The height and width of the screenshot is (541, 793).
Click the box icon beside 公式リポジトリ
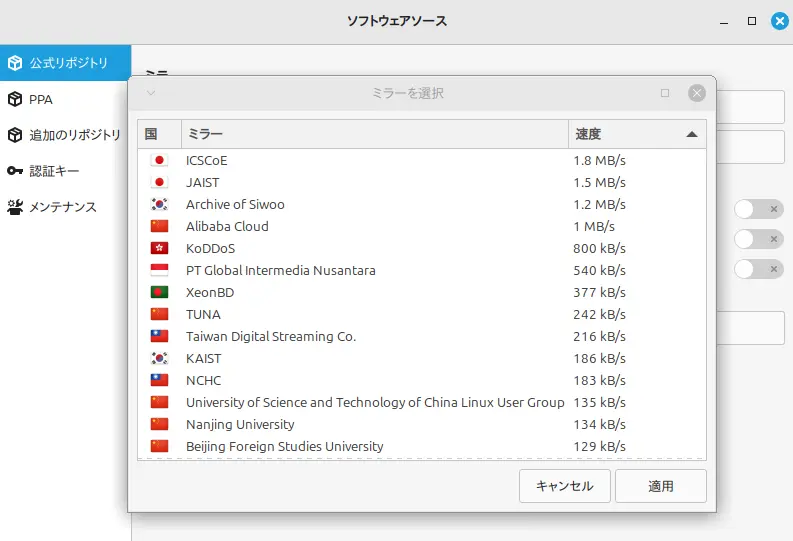click(x=15, y=63)
